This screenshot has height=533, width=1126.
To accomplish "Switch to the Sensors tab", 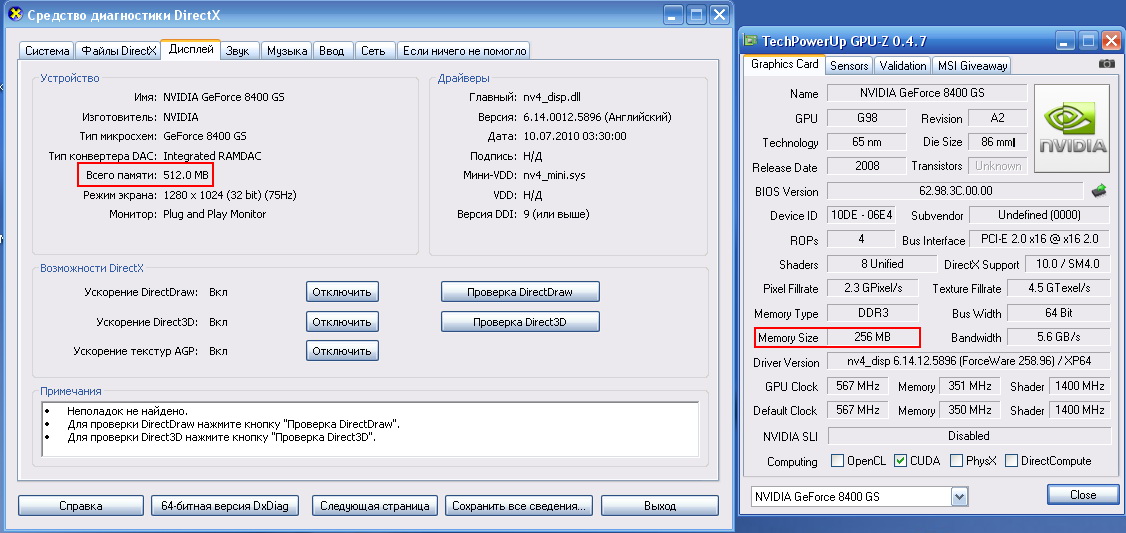I will pyautogui.click(x=849, y=66).
